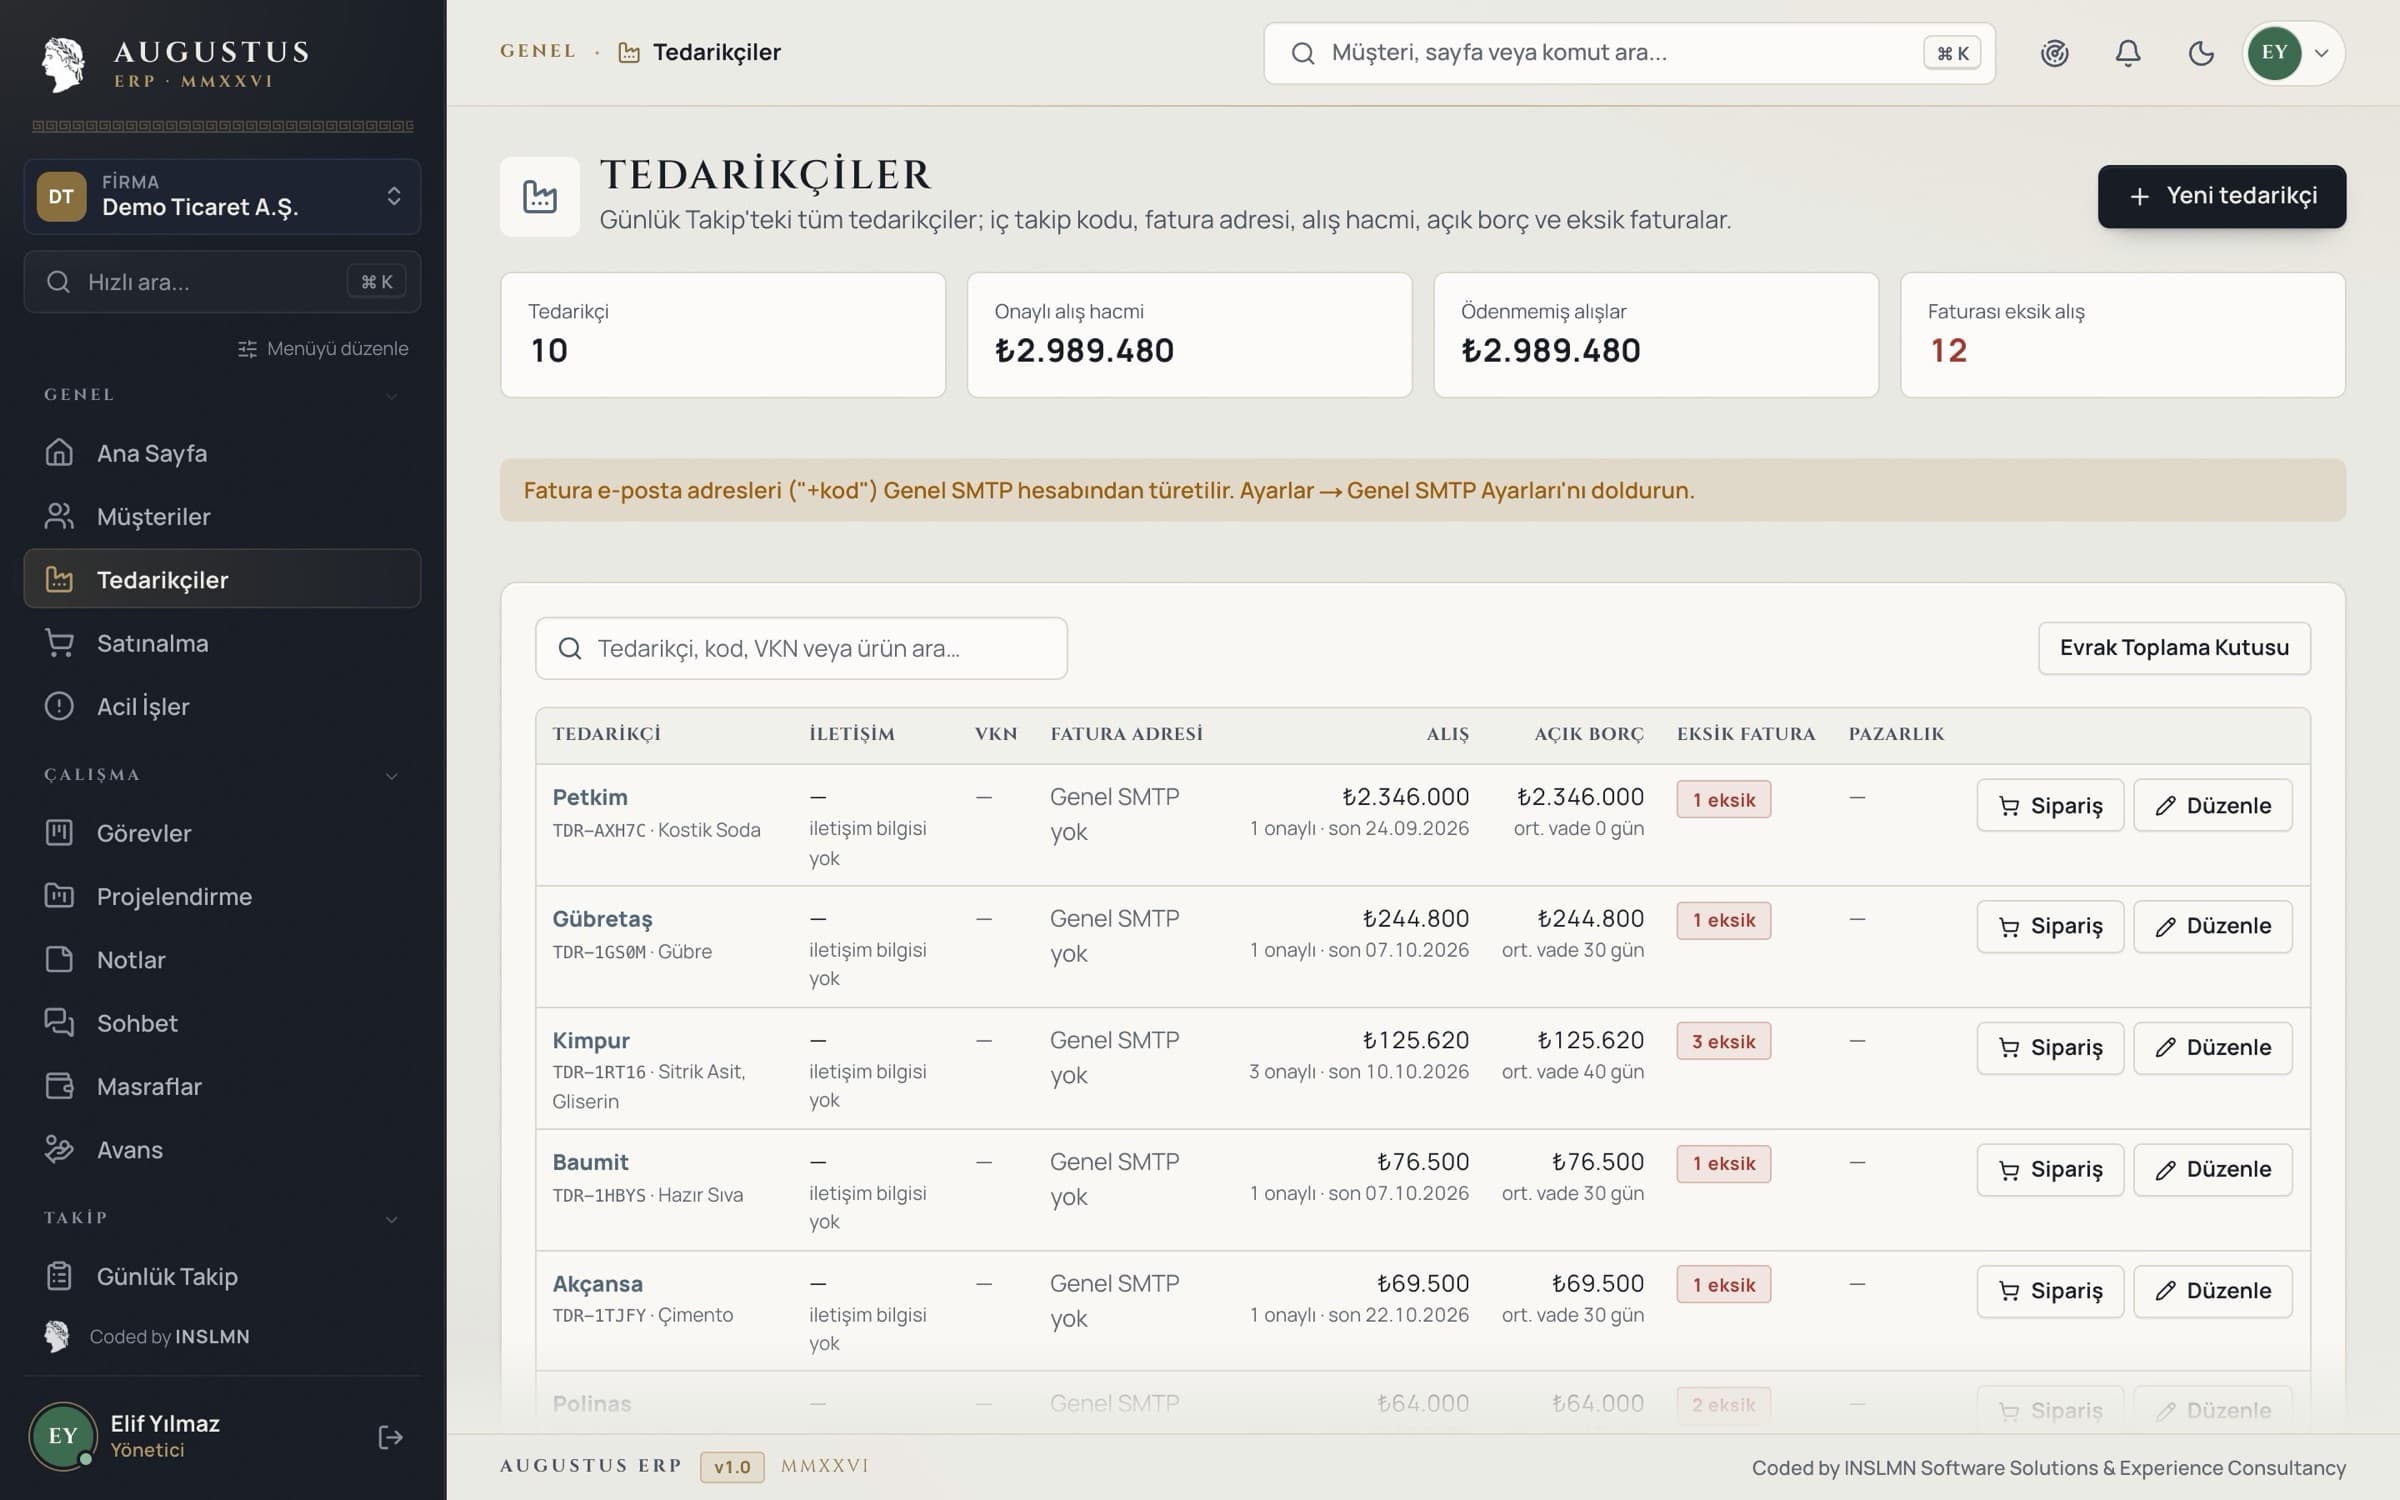Open the Kimpur supplier link

tap(591, 1040)
